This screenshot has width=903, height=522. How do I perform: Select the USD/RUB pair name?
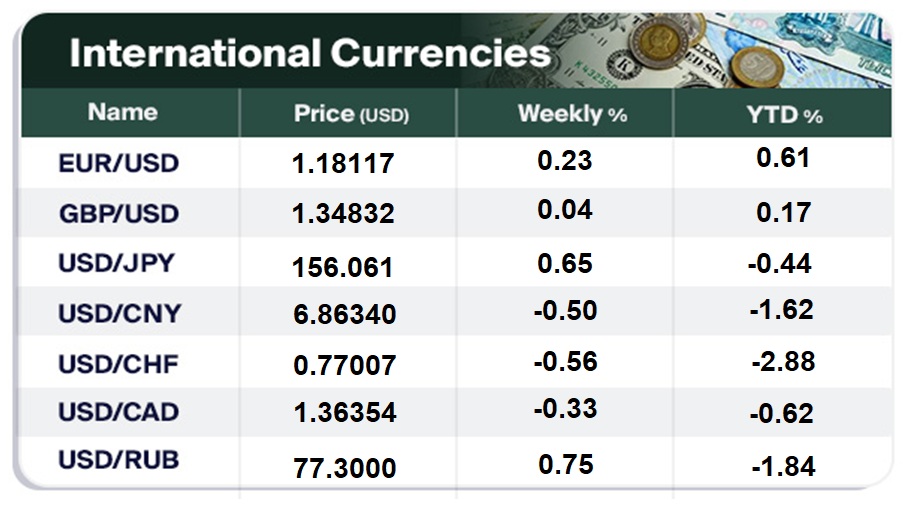[x=118, y=461]
